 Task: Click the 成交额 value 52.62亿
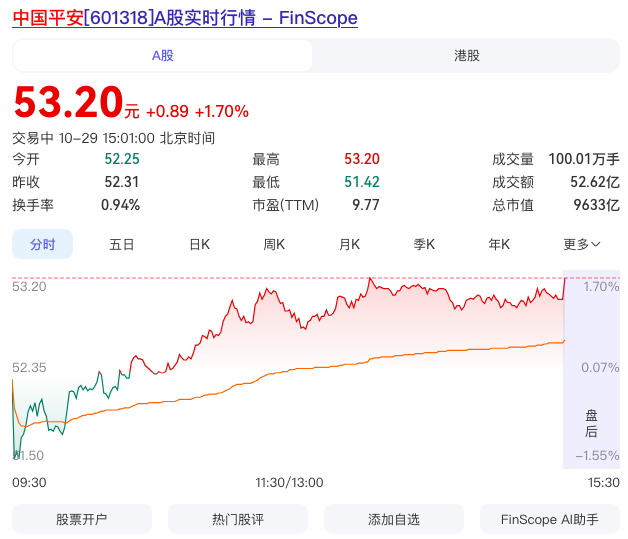pyautogui.click(x=595, y=182)
